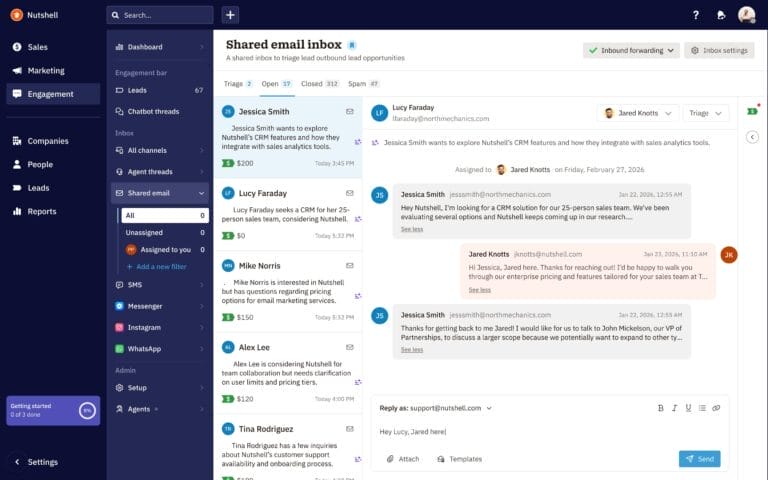The width and height of the screenshot is (768, 480).
Task: Open the Mike Norris conversation
Action: click(x=288, y=292)
